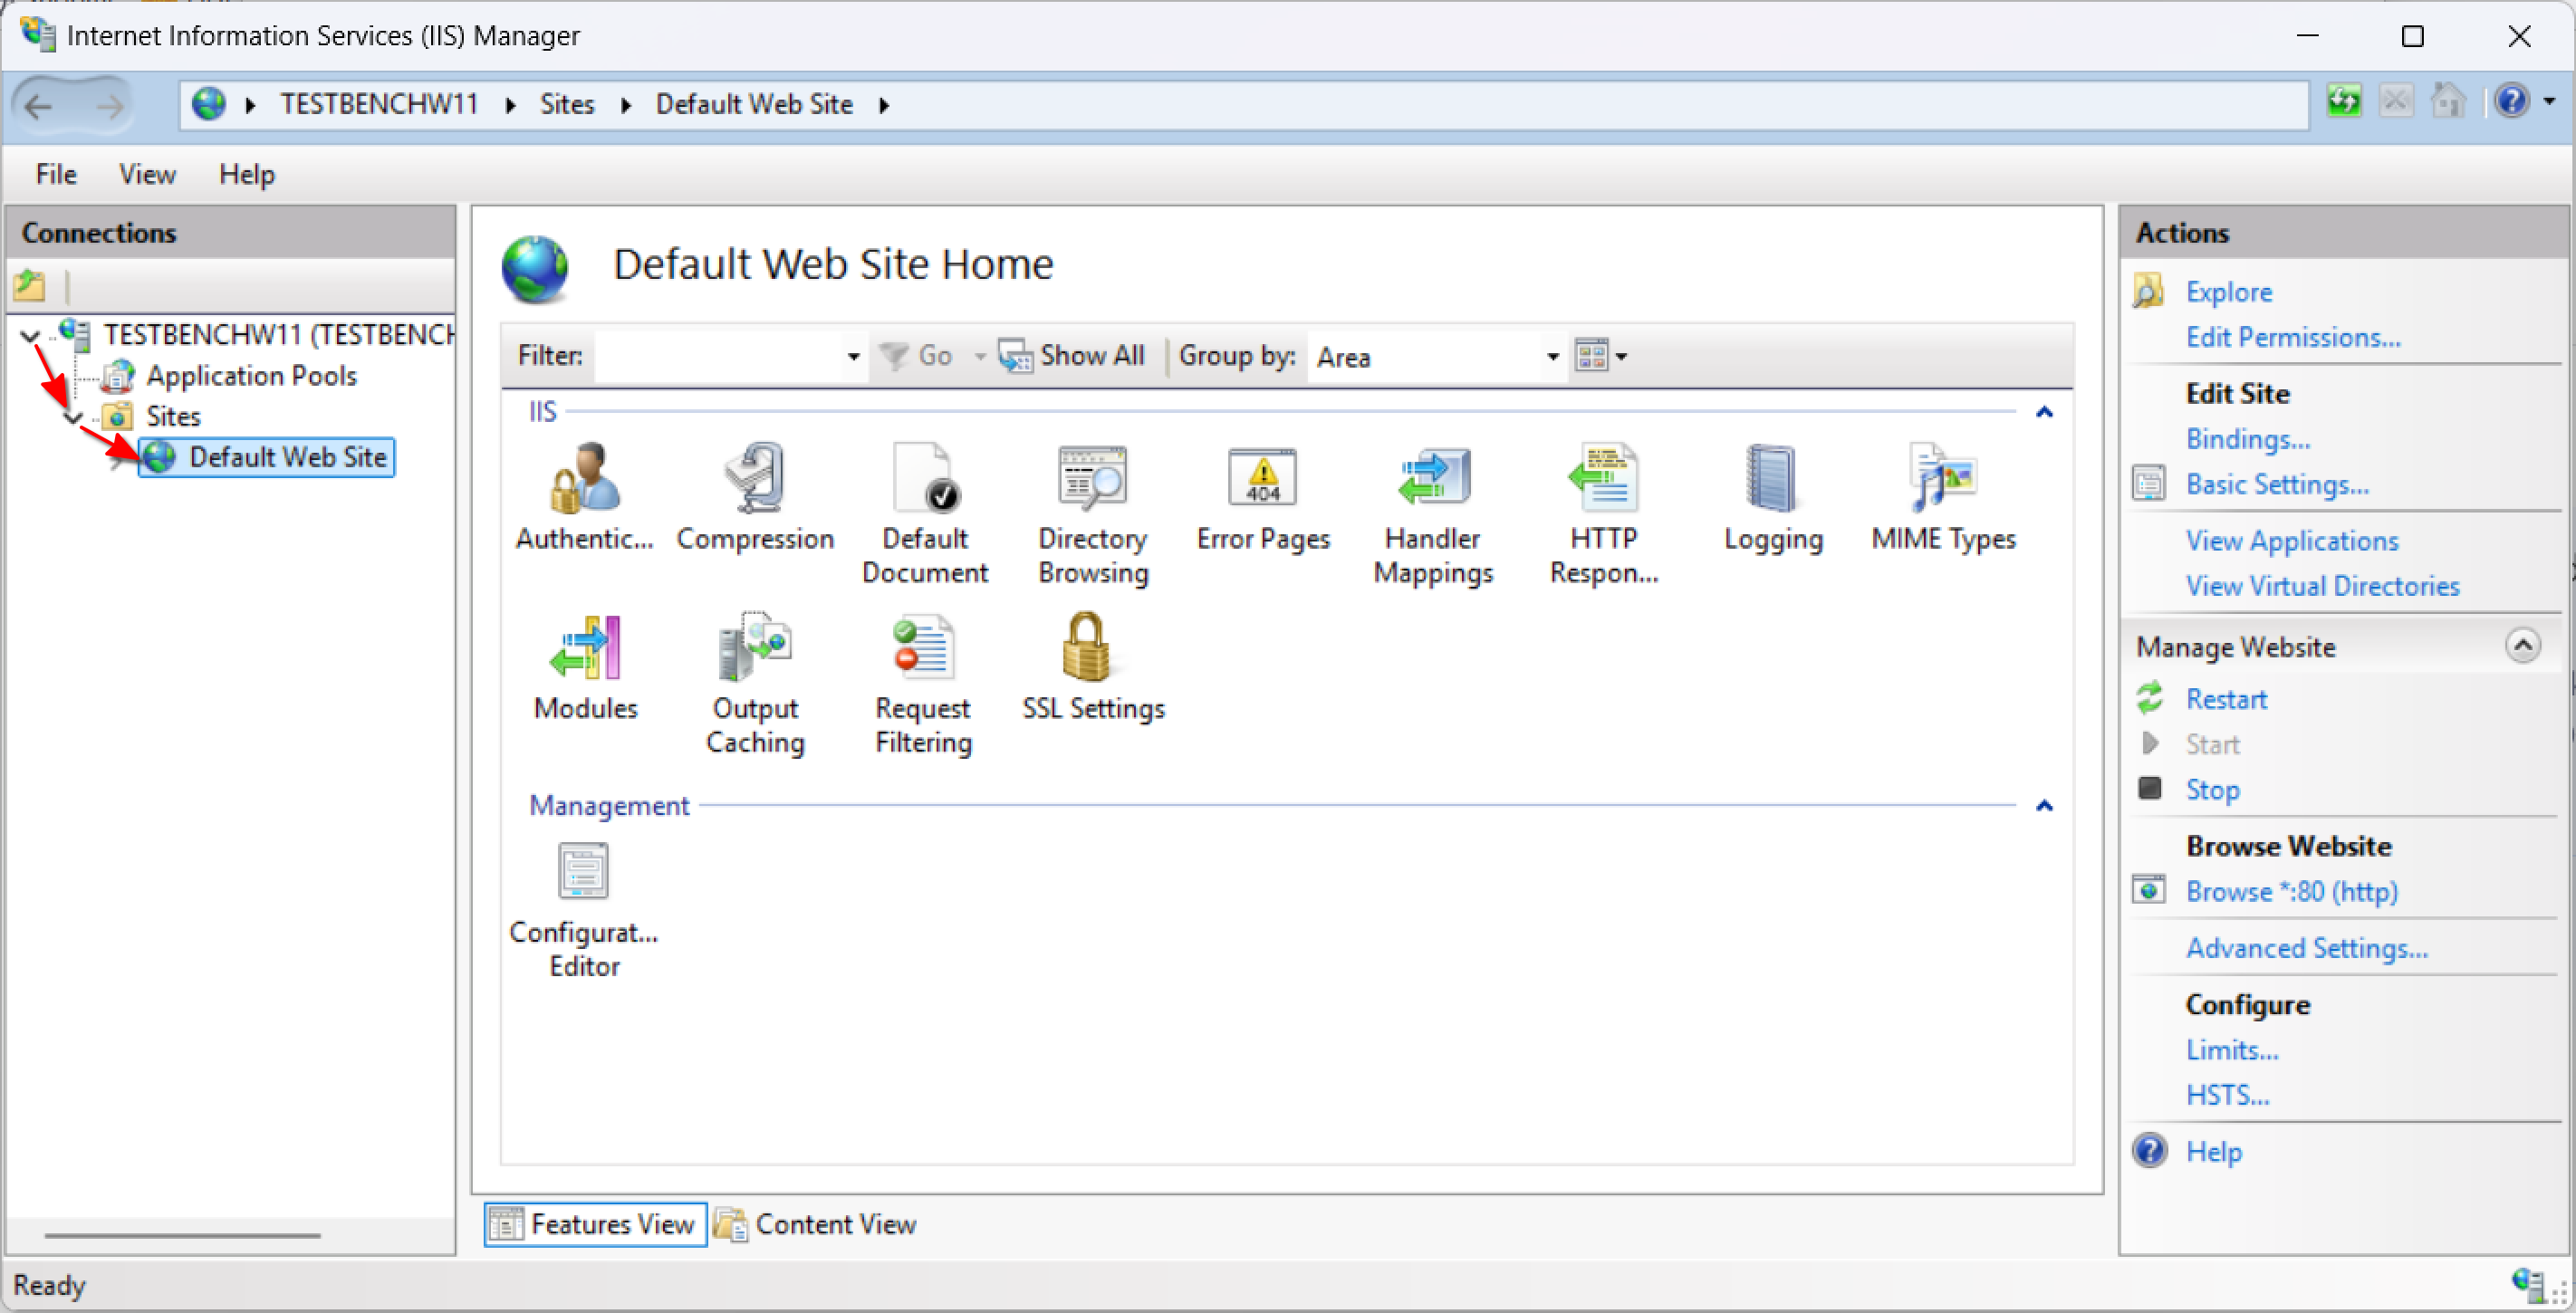The height and width of the screenshot is (1313, 2576).
Task: Open the Configuration Editor icon
Action: (583, 872)
